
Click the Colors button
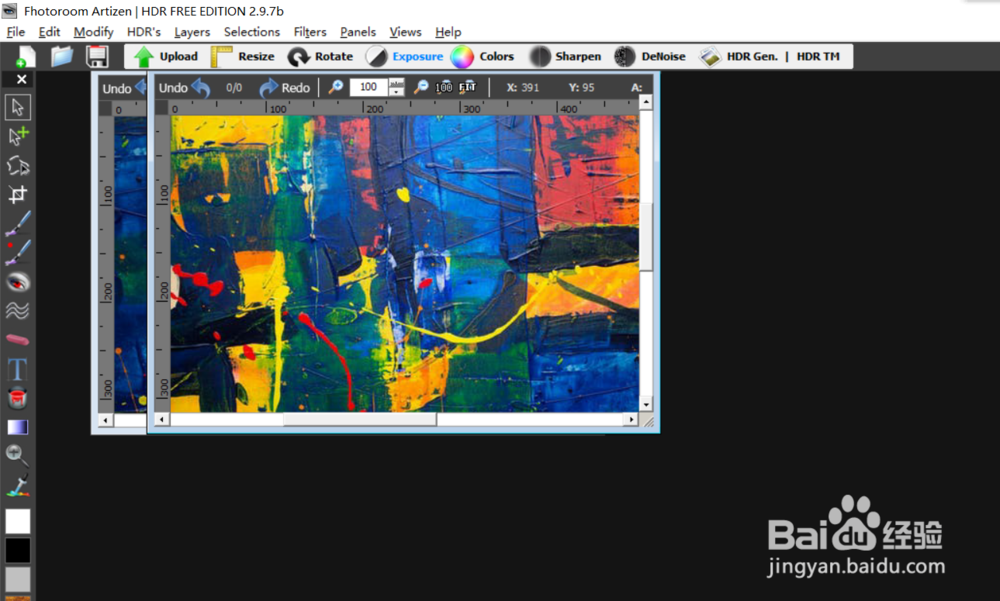482,57
